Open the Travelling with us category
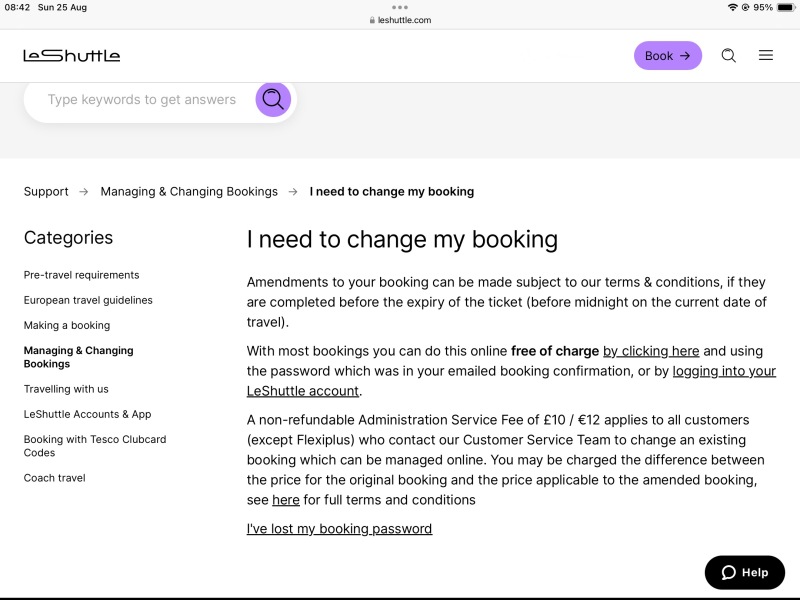Viewport: 800px width, 600px height. click(x=66, y=389)
